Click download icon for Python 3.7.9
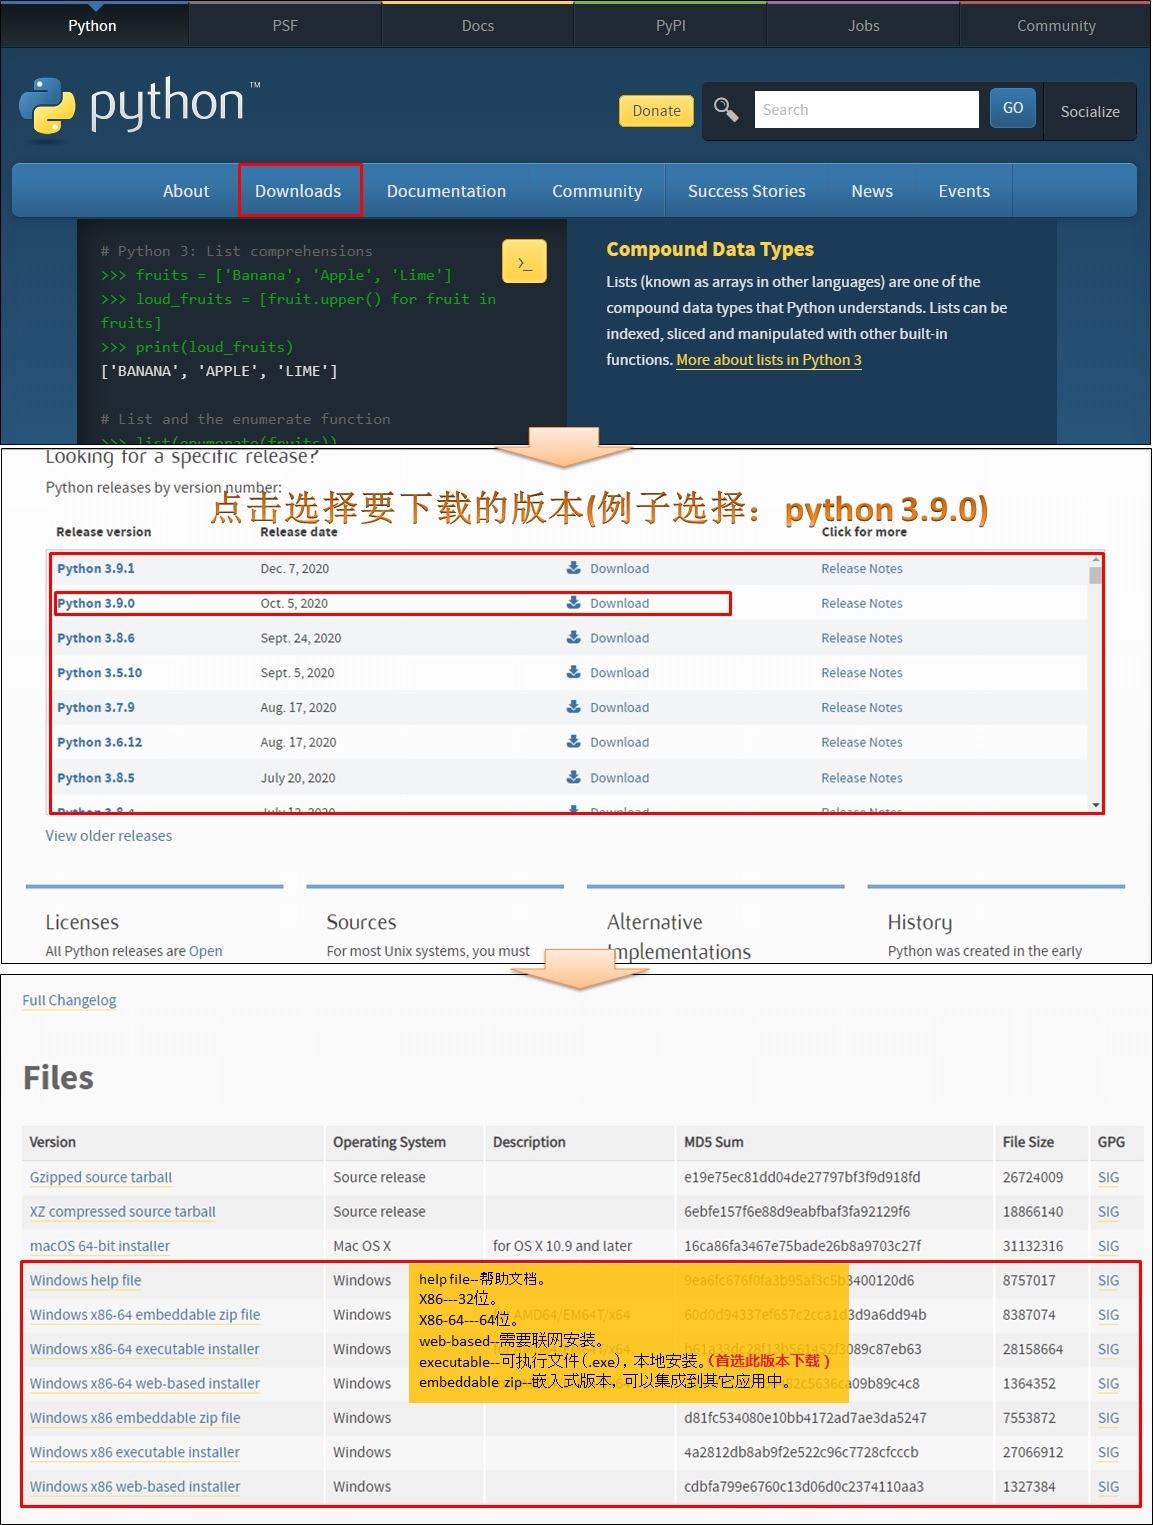 (574, 707)
